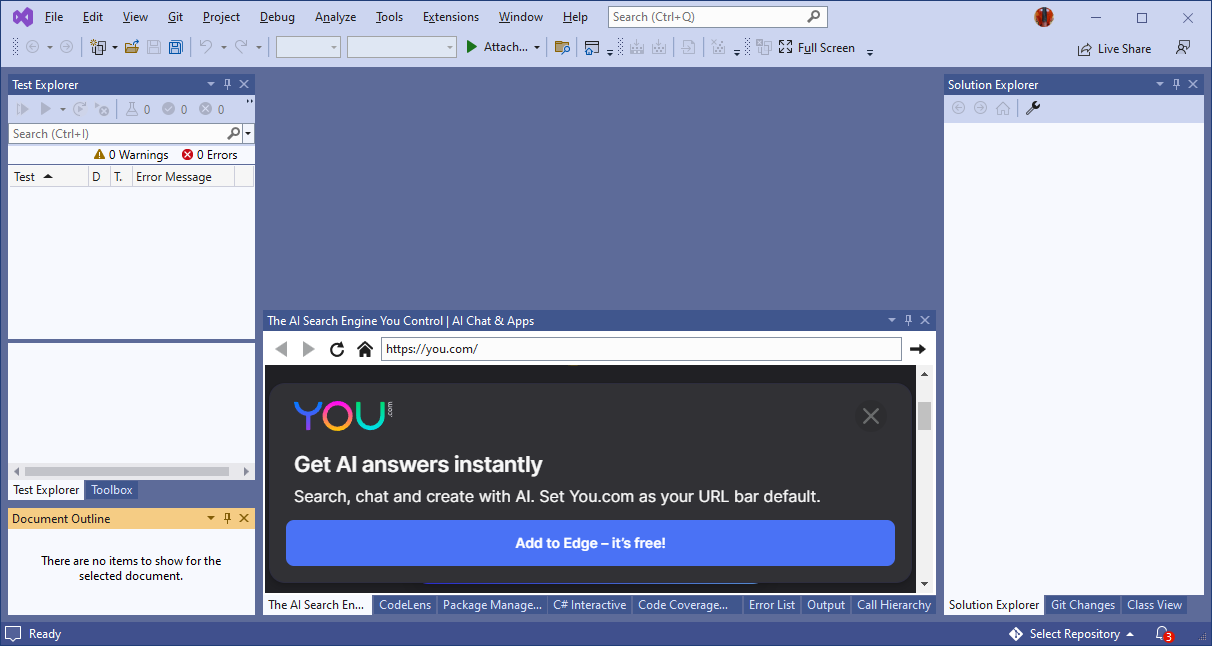The width and height of the screenshot is (1212, 646).
Task: Toggle auto-hide on the Document Outline panel
Action: (x=226, y=518)
